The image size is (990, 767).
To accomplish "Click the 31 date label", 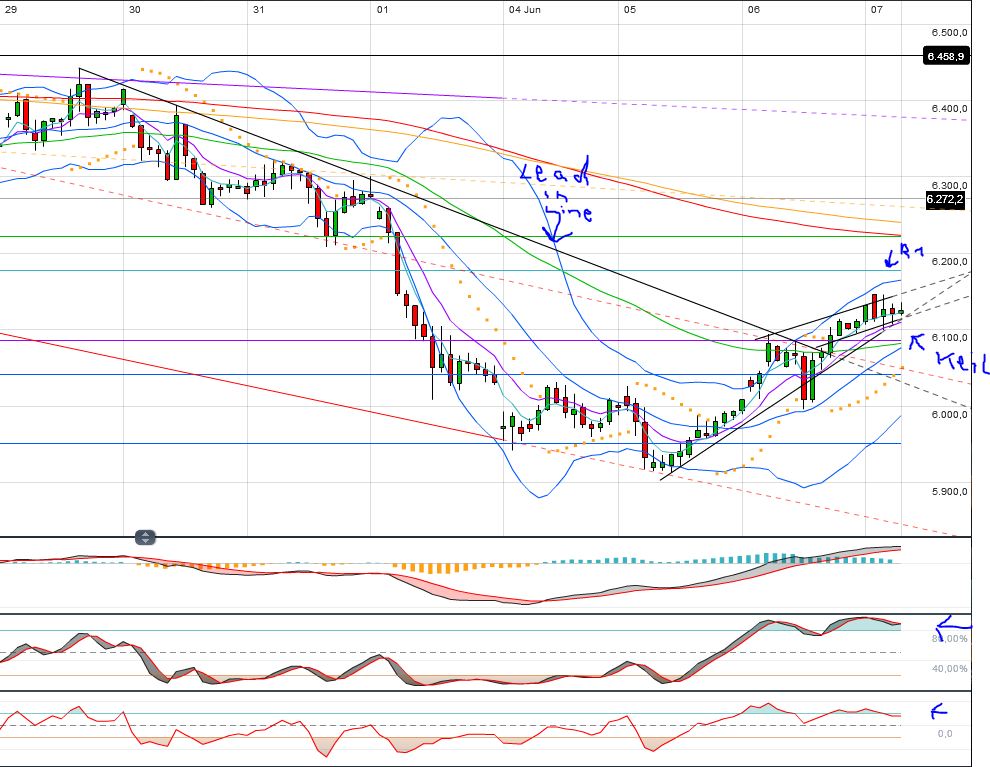I will (x=258, y=9).
